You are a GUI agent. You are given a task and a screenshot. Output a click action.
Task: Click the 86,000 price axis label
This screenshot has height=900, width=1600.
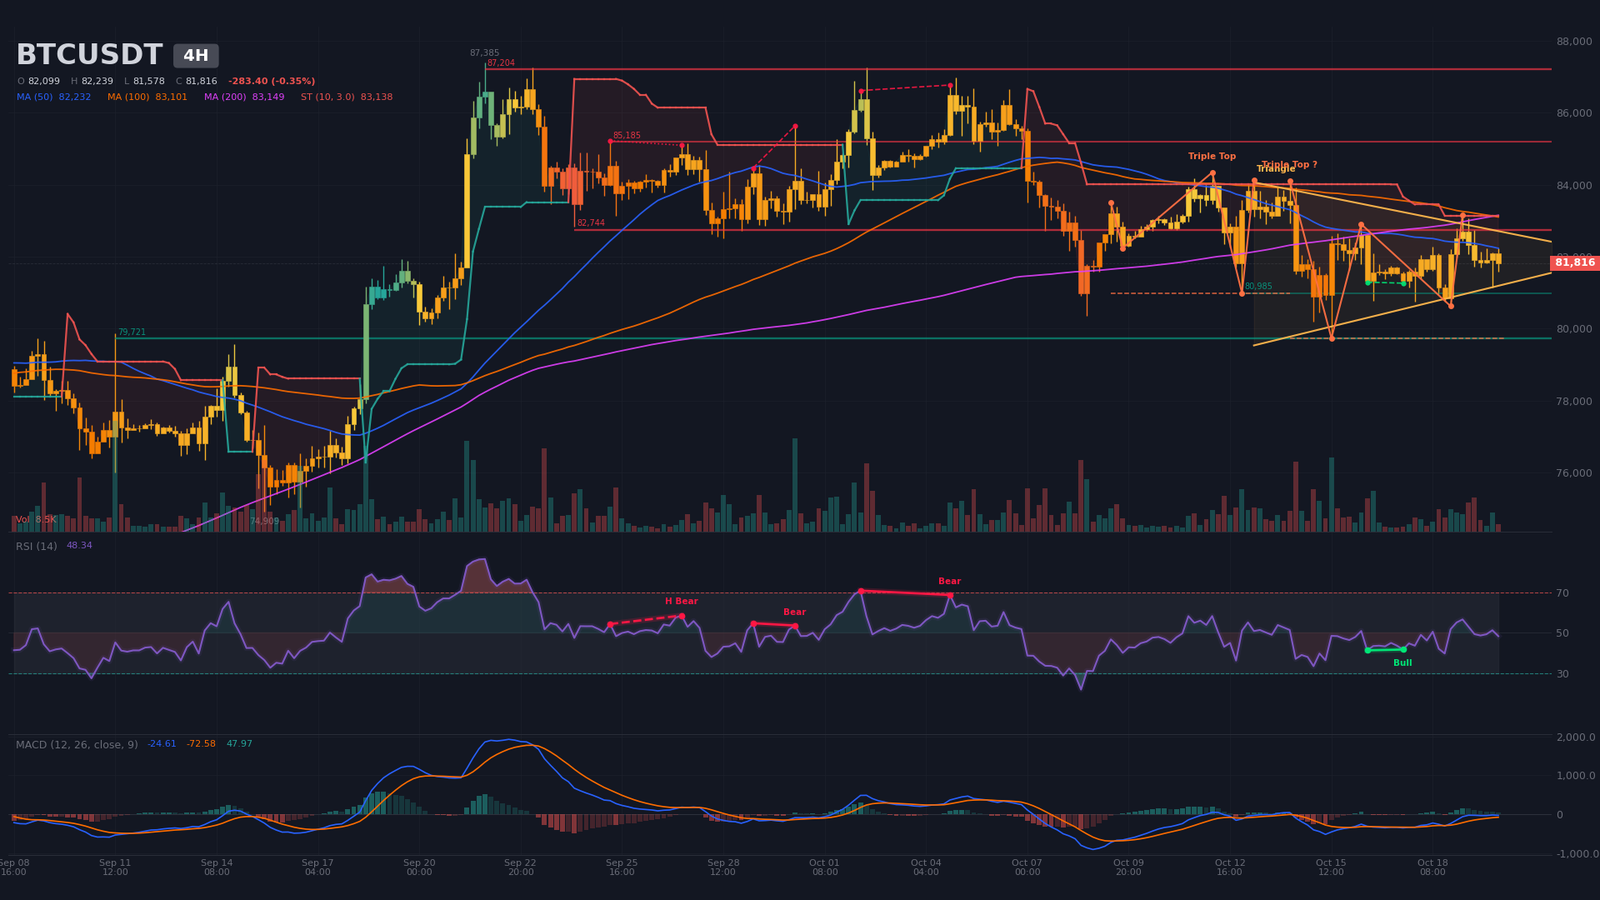tap(1574, 113)
